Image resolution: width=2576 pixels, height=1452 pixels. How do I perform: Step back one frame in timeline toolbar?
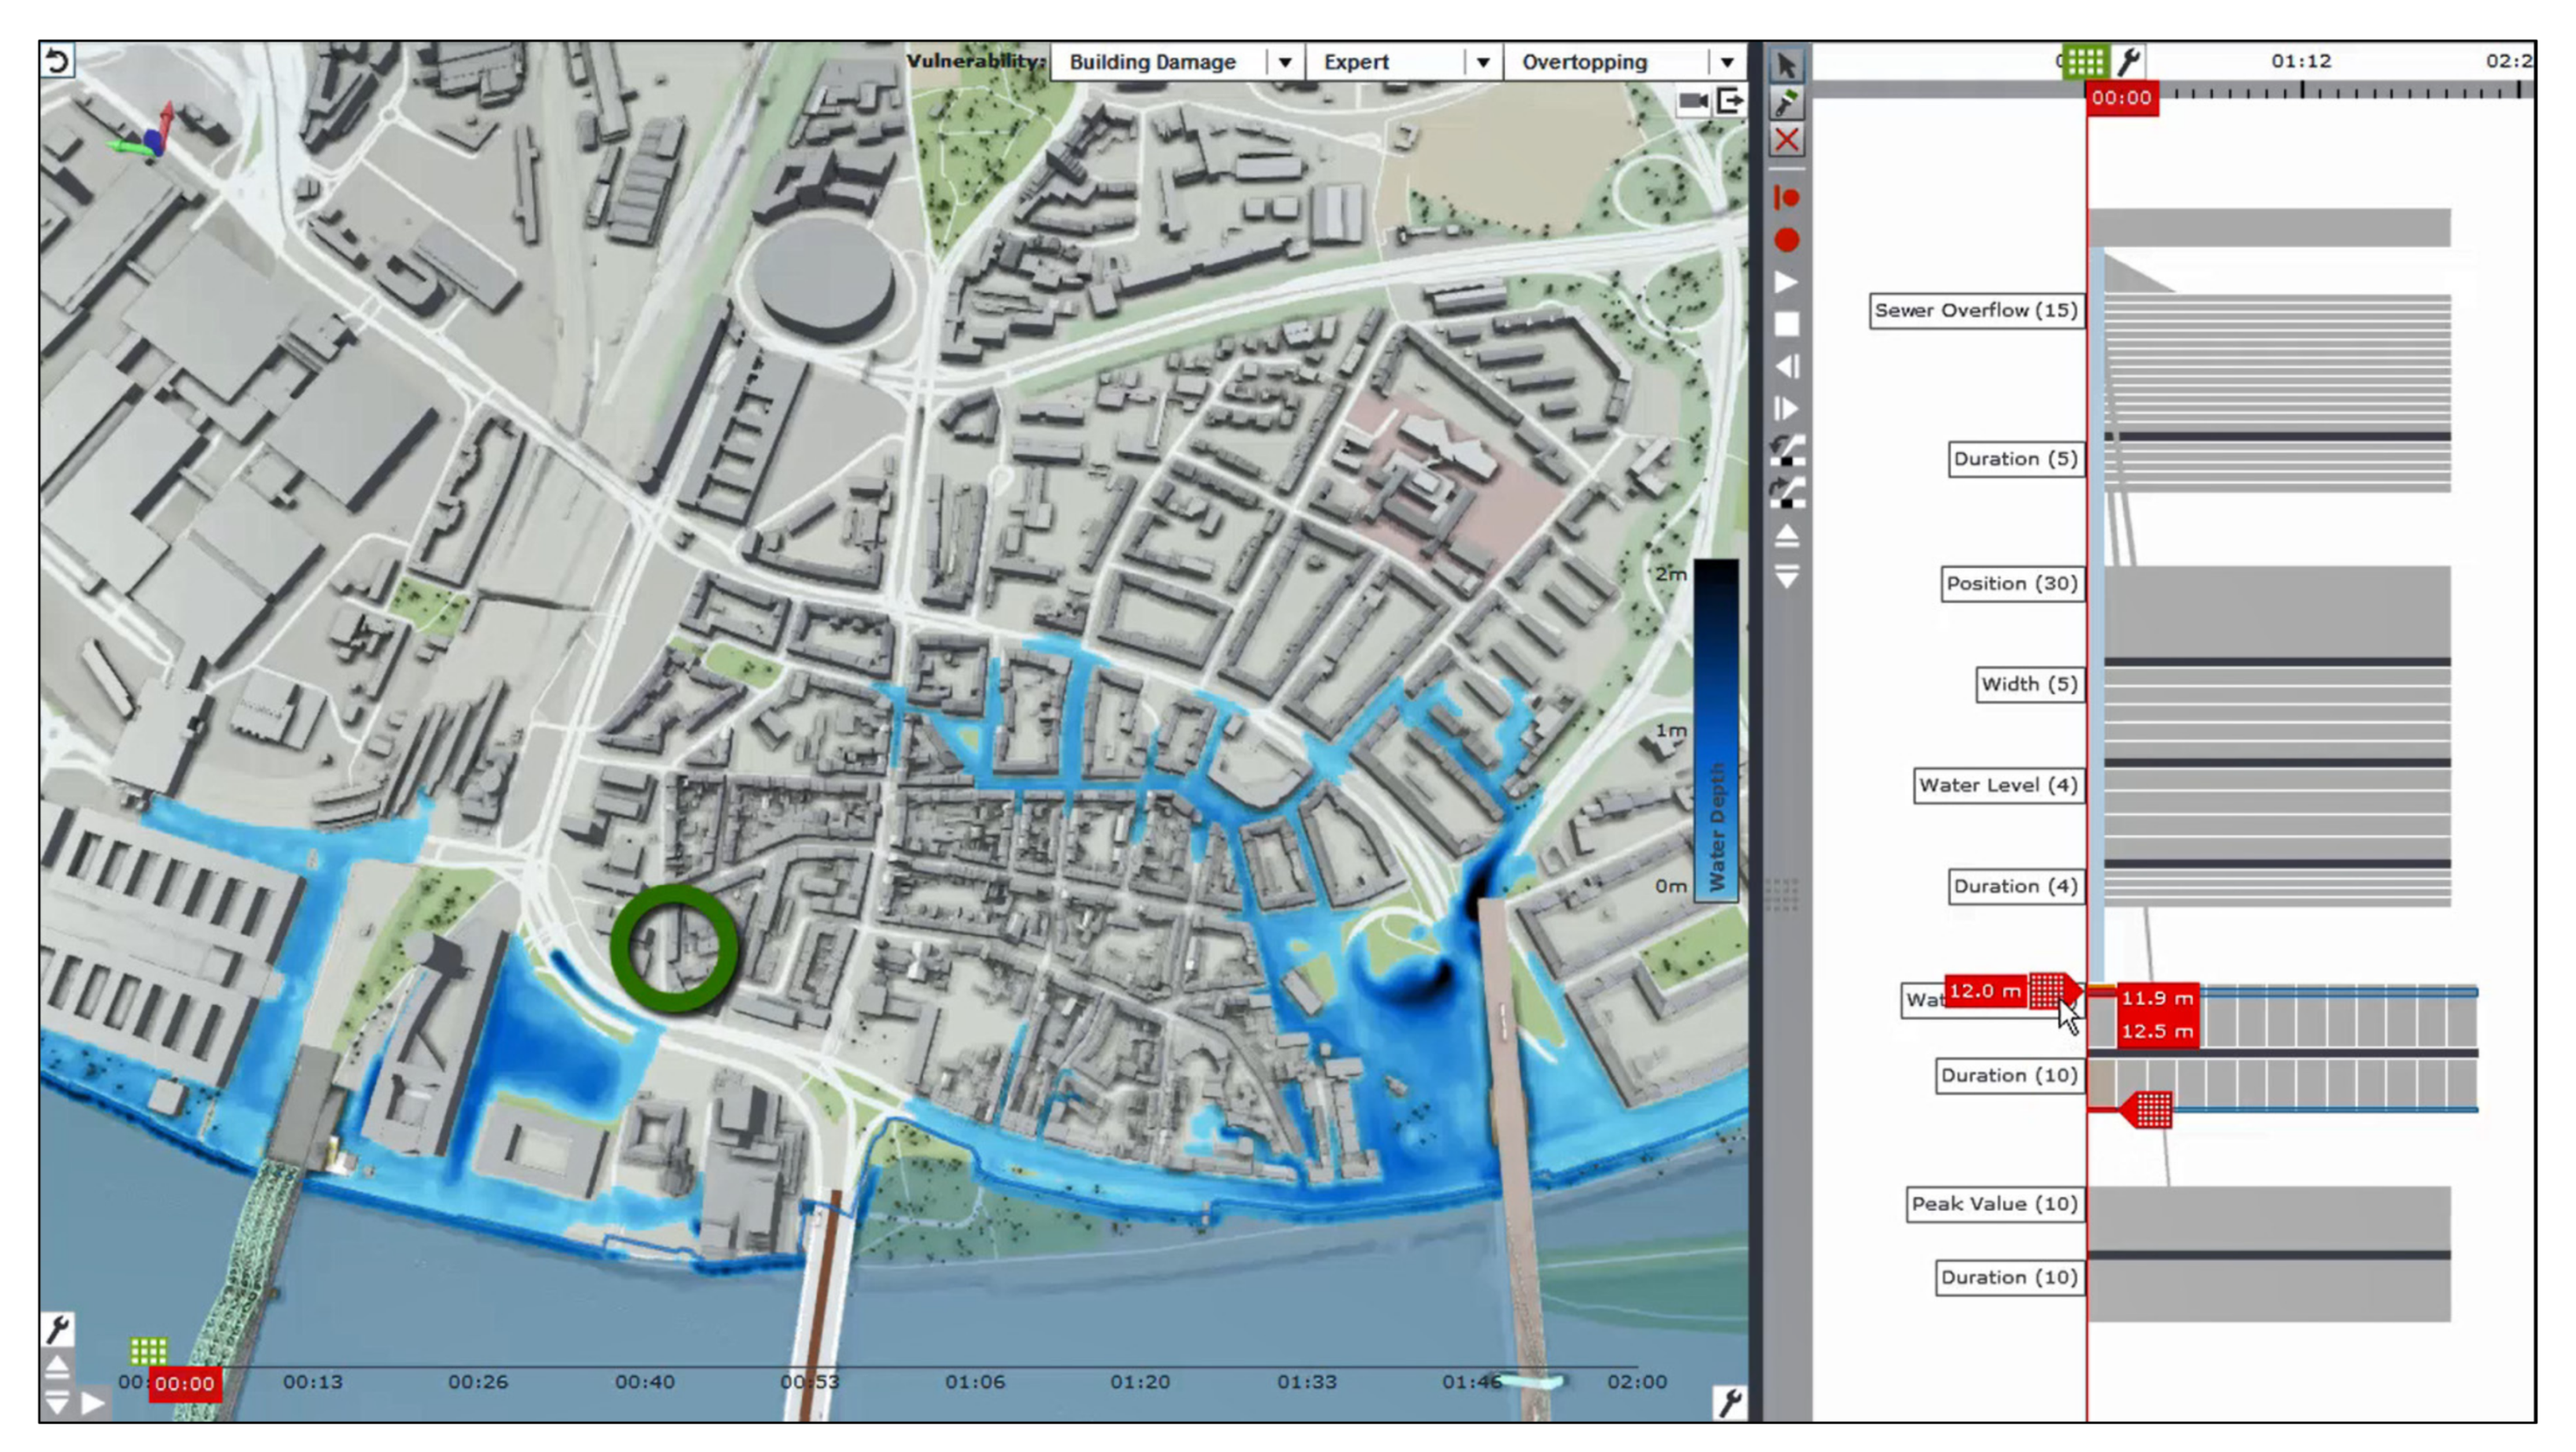point(1786,367)
